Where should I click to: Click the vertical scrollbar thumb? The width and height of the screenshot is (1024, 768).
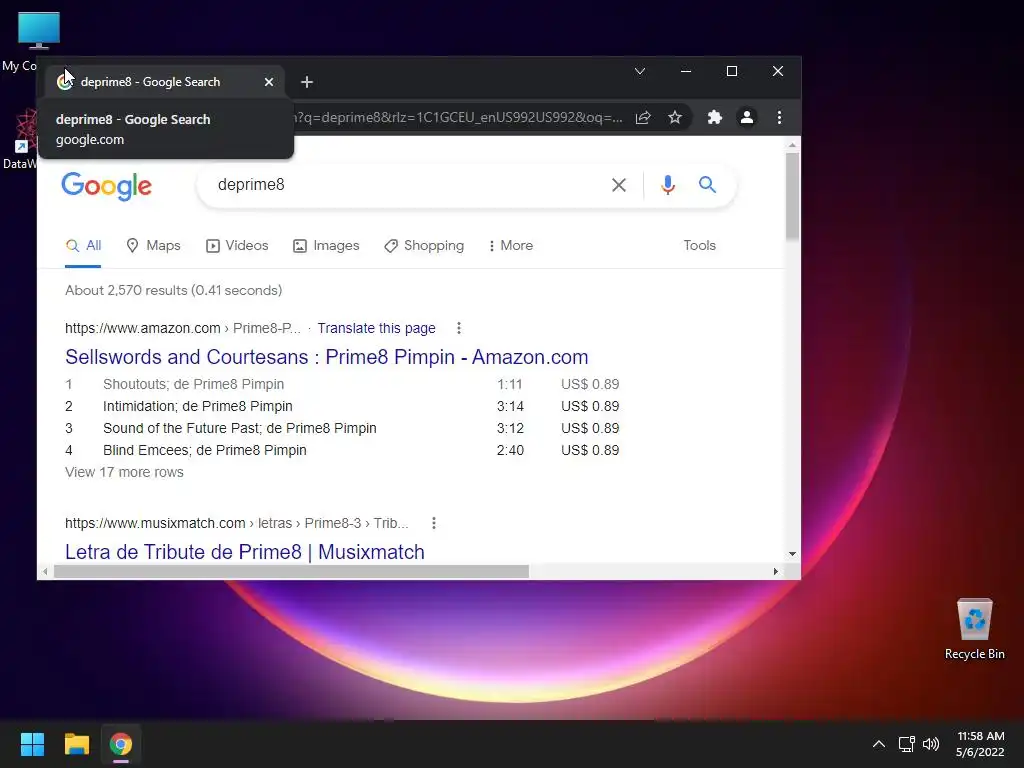(x=792, y=196)
